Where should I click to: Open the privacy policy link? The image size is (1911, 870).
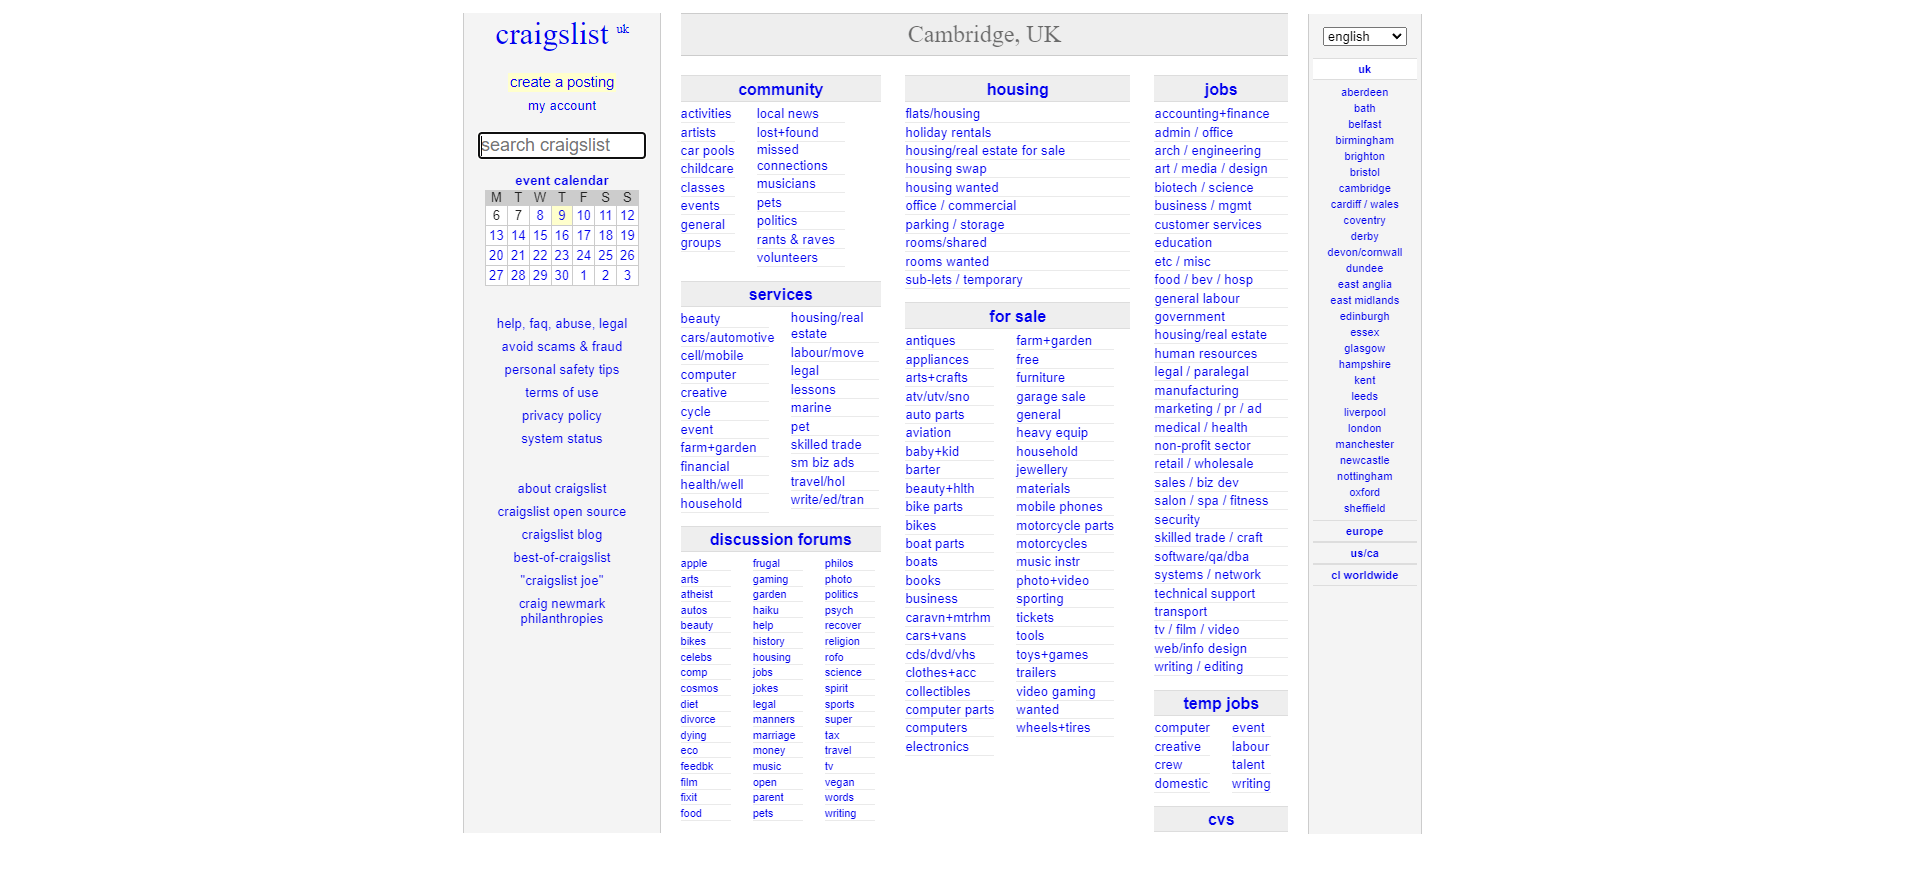[562, 416]
